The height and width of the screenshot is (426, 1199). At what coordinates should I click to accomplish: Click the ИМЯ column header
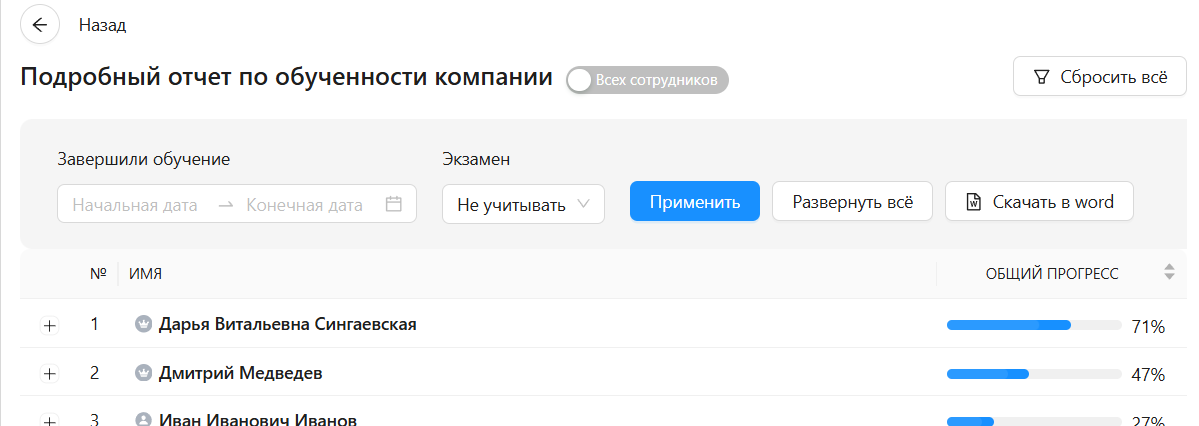[146, 273]
